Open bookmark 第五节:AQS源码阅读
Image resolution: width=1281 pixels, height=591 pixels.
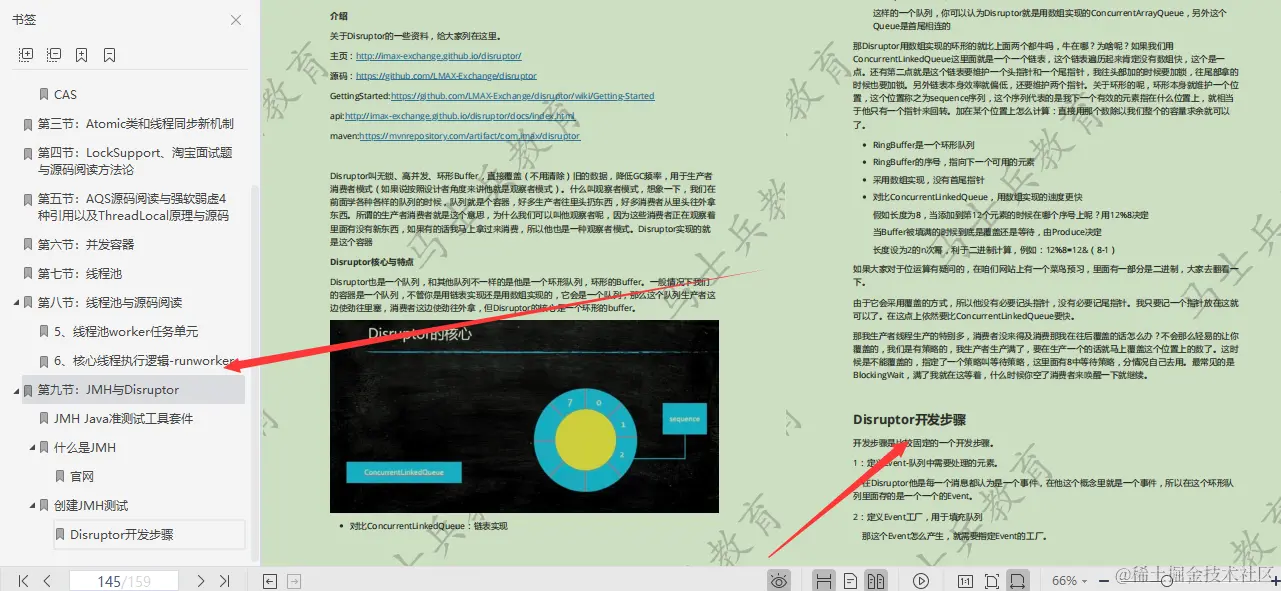click(133, 207)
